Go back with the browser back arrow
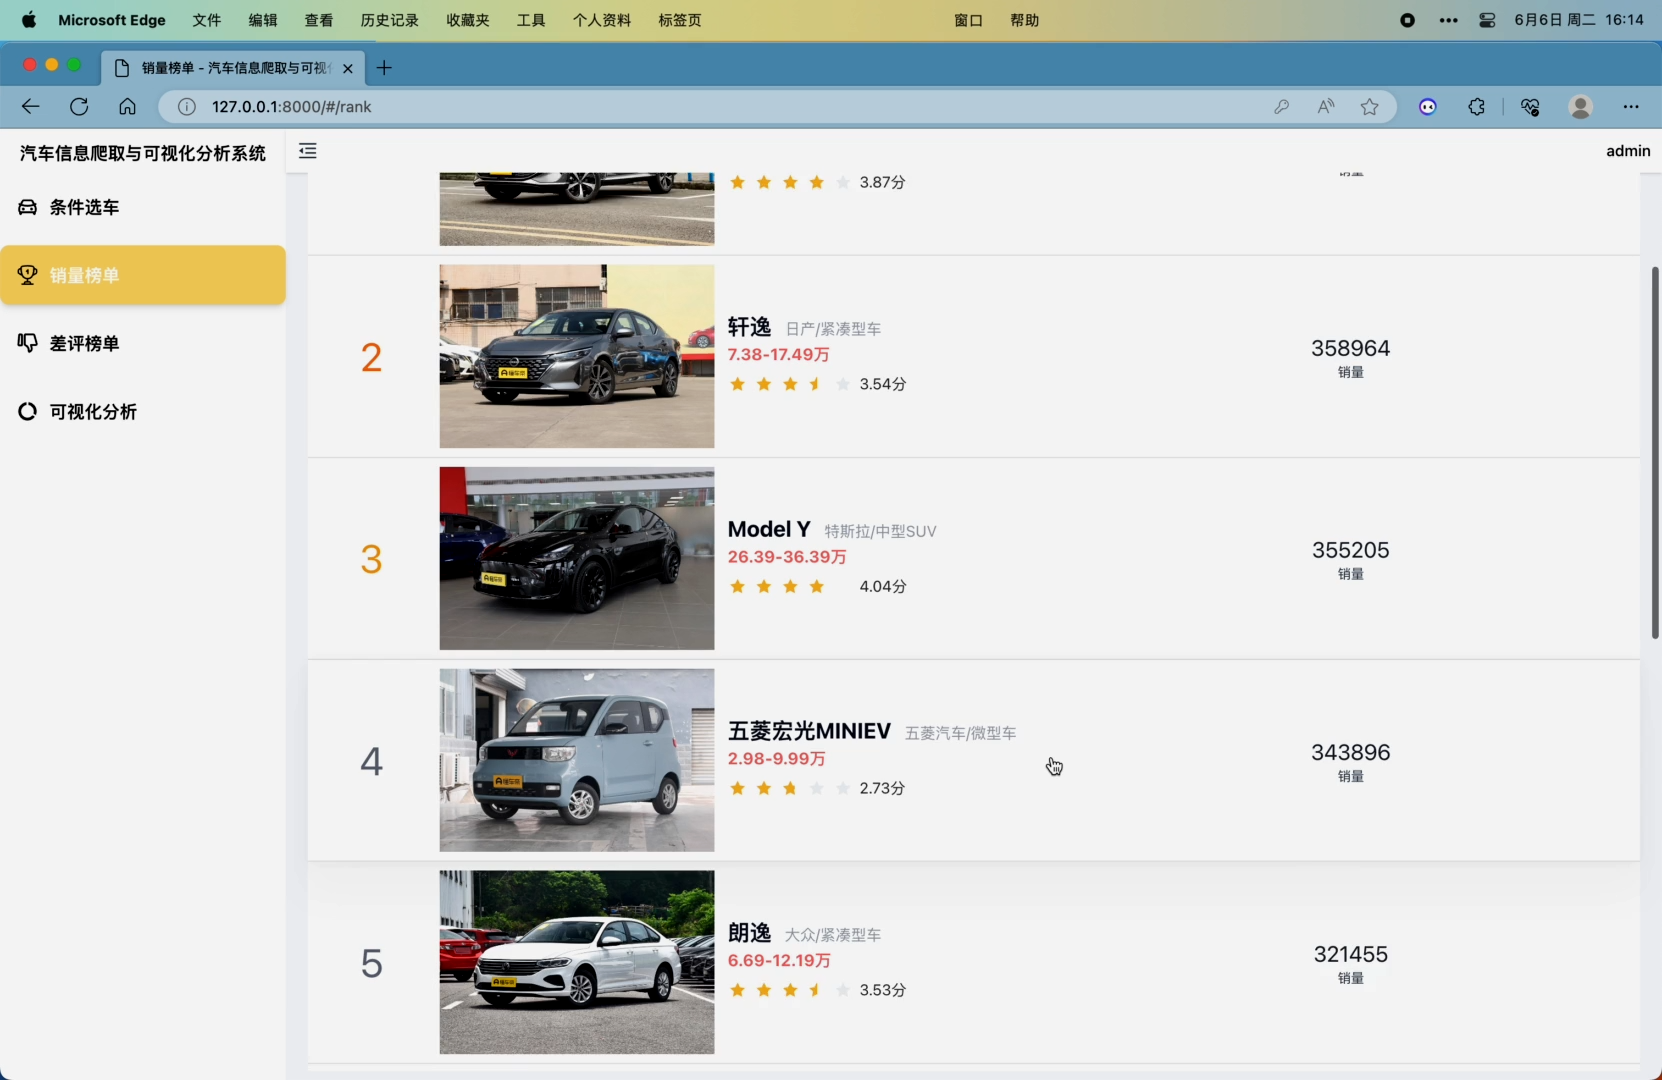 tap(31, 106)
